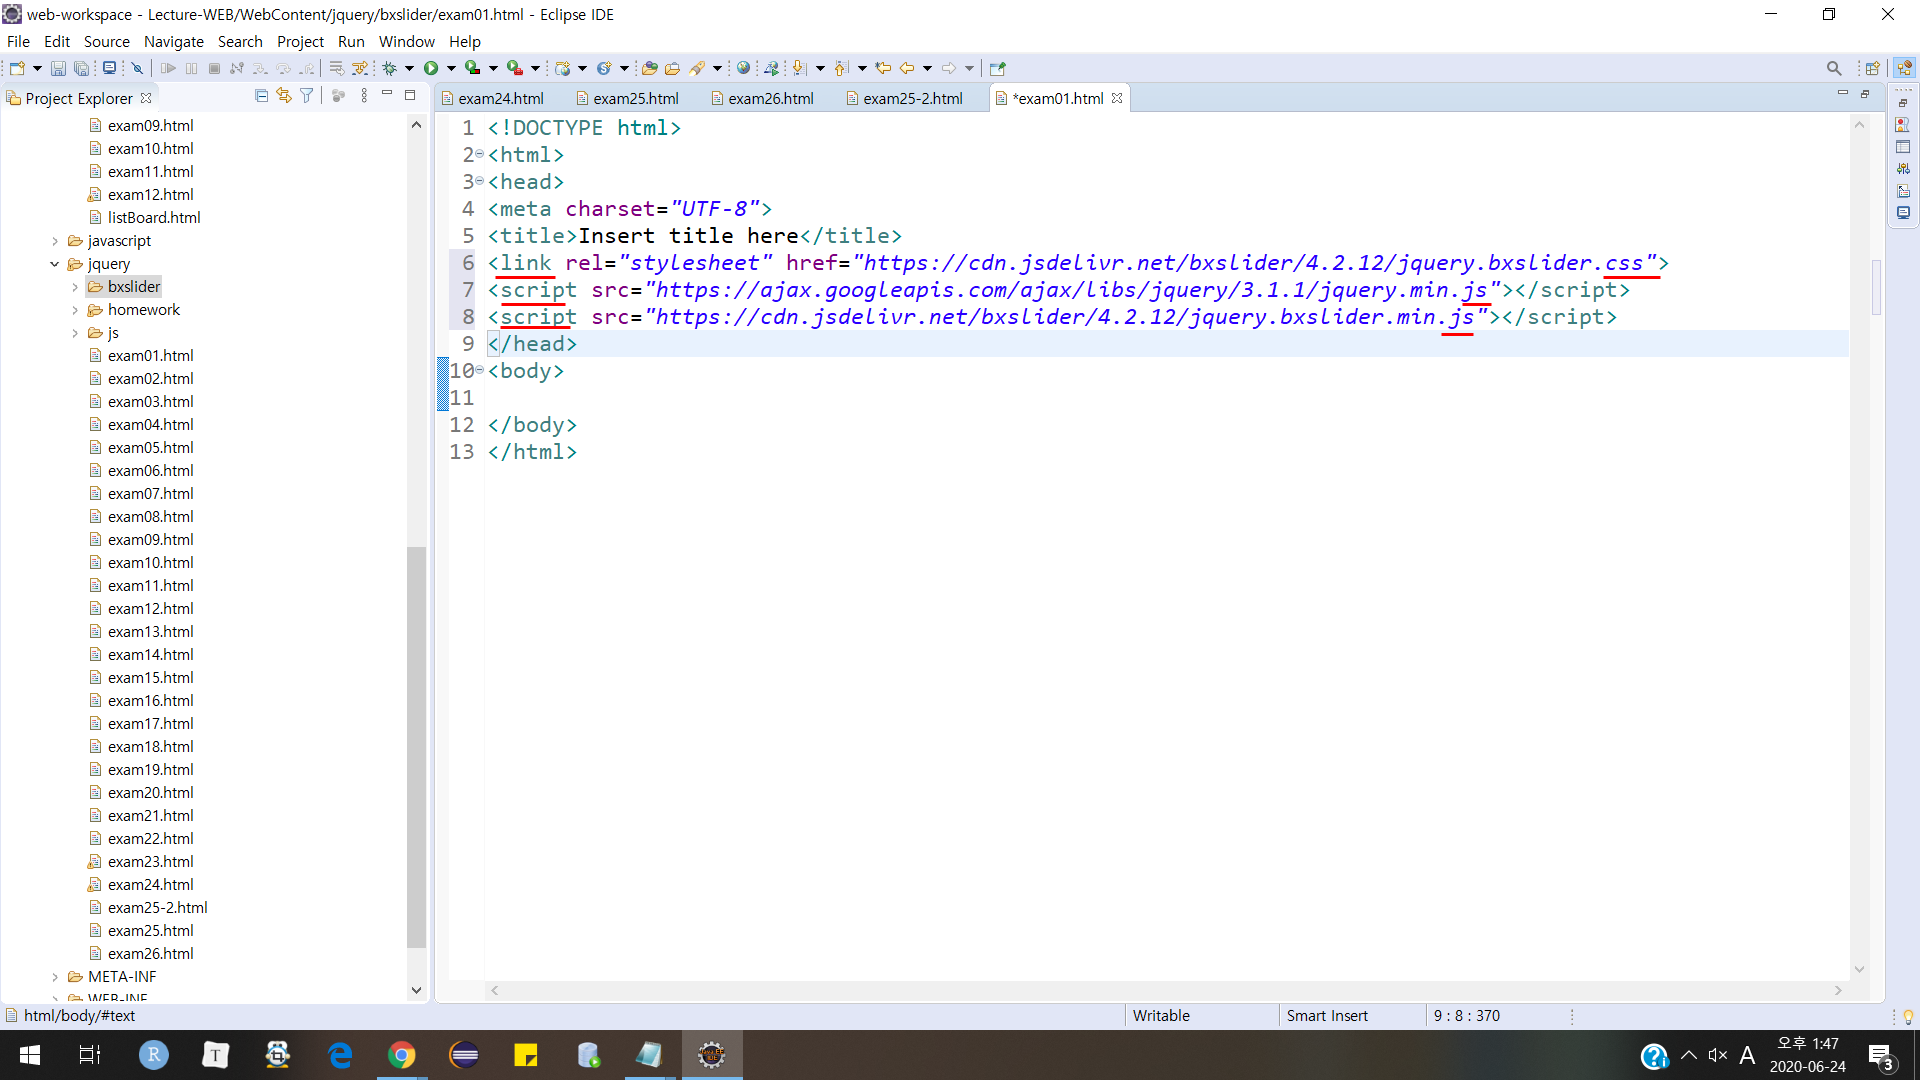1920x1080 pixels.
Task: Click the Project Explorer vertical scrollbar thumb
Action: [x=416, y=745]
